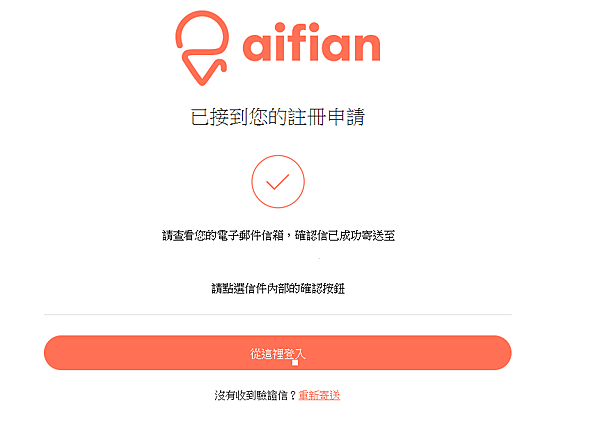
Task: Click the orange checkmark circle icon
Action: tap(278, 182)
